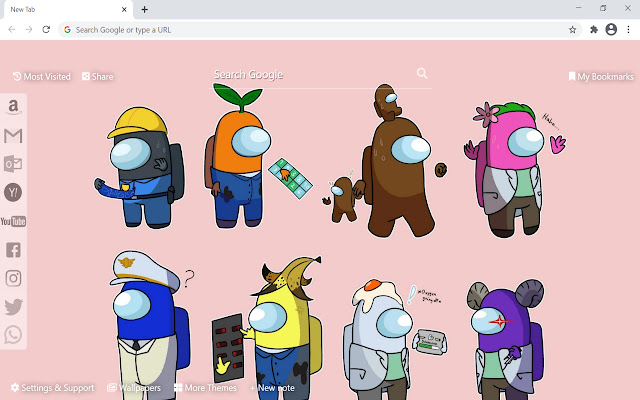This screenshot has height=400, width=640.
Task: Click the Google logo in the address bar
Action: click(67, 30)
